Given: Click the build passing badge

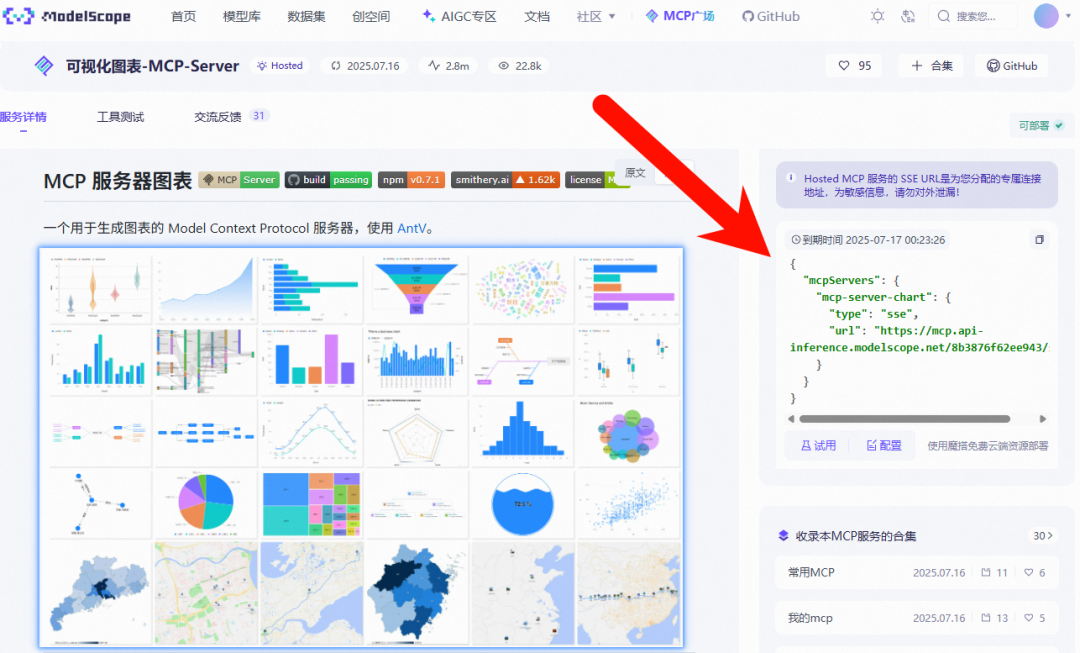Looking at the screenshot, I should 329,180.
